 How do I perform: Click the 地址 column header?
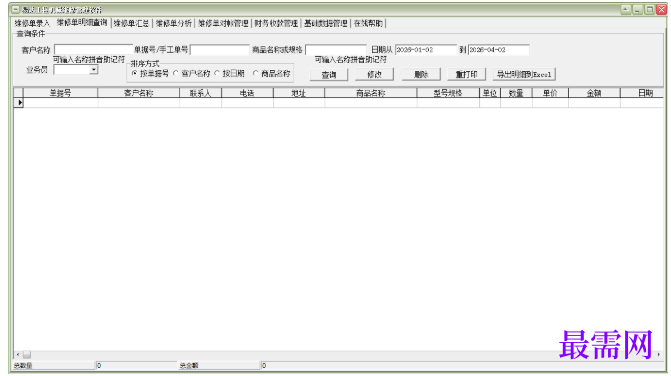tap(299, 93)
